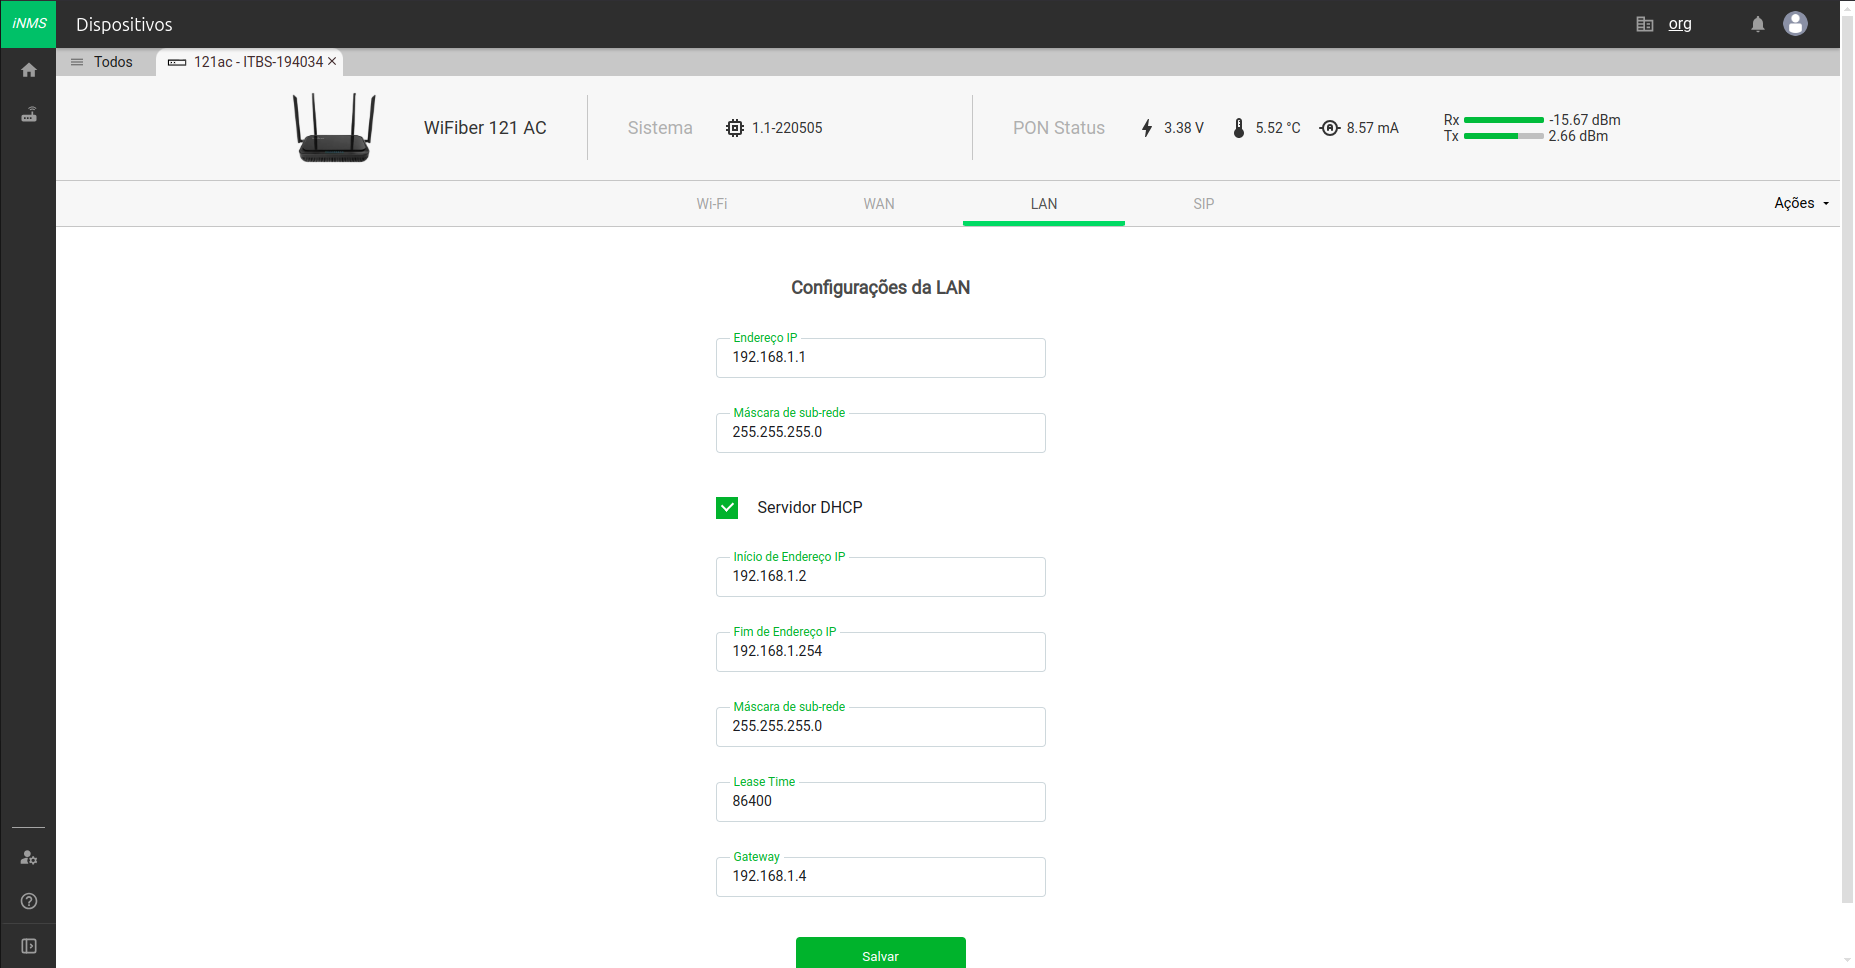The image size is (1855, 968).
Task: Click the temperature thermometer icon
Action: tap(1239, 128)
